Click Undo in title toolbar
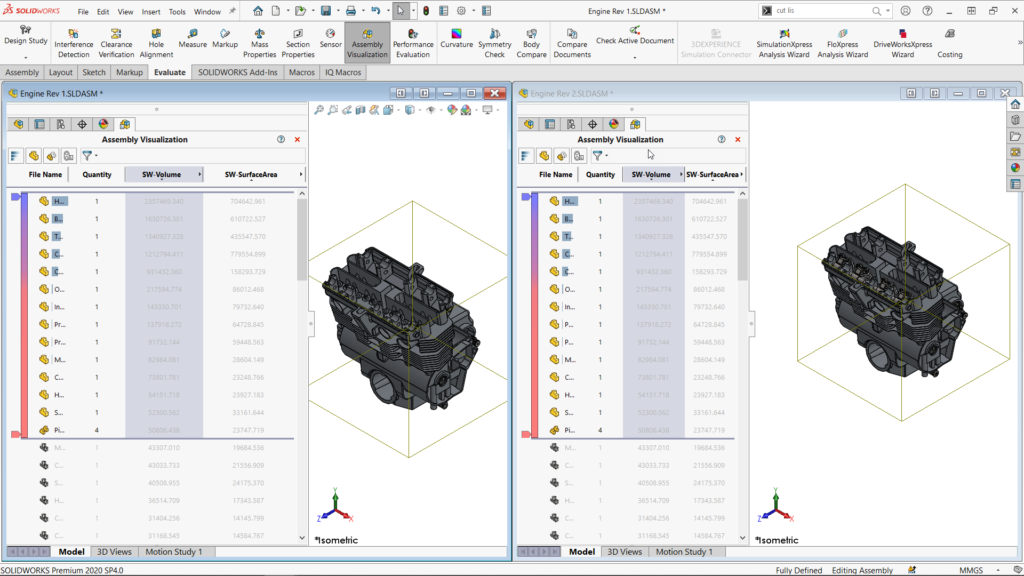Viewport: 1024px width, 576px height. [376, 11]
